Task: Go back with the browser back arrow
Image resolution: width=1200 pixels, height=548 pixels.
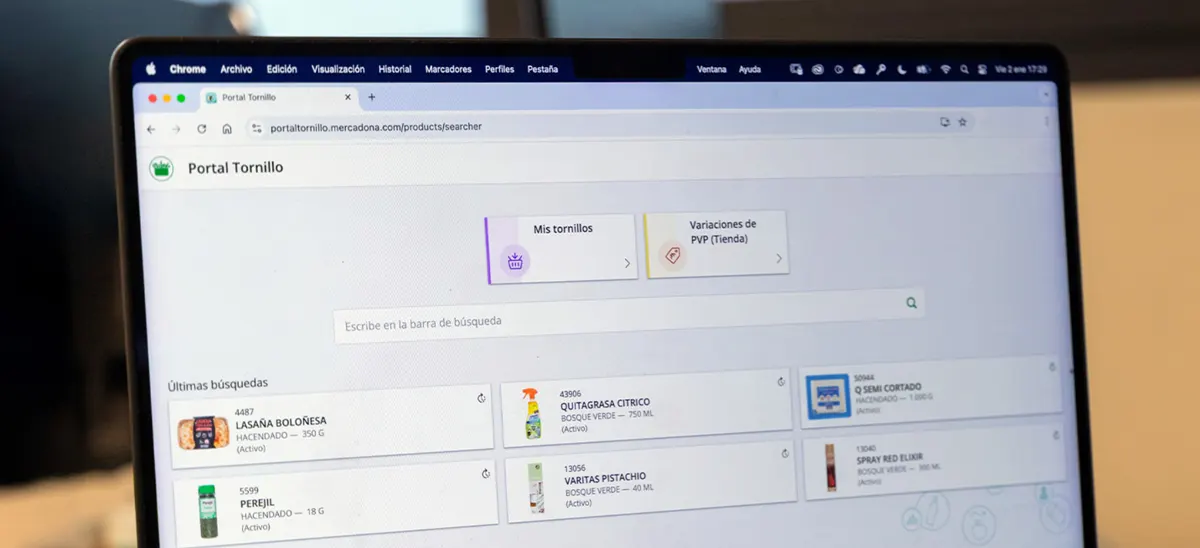Action: click(151, 129)
